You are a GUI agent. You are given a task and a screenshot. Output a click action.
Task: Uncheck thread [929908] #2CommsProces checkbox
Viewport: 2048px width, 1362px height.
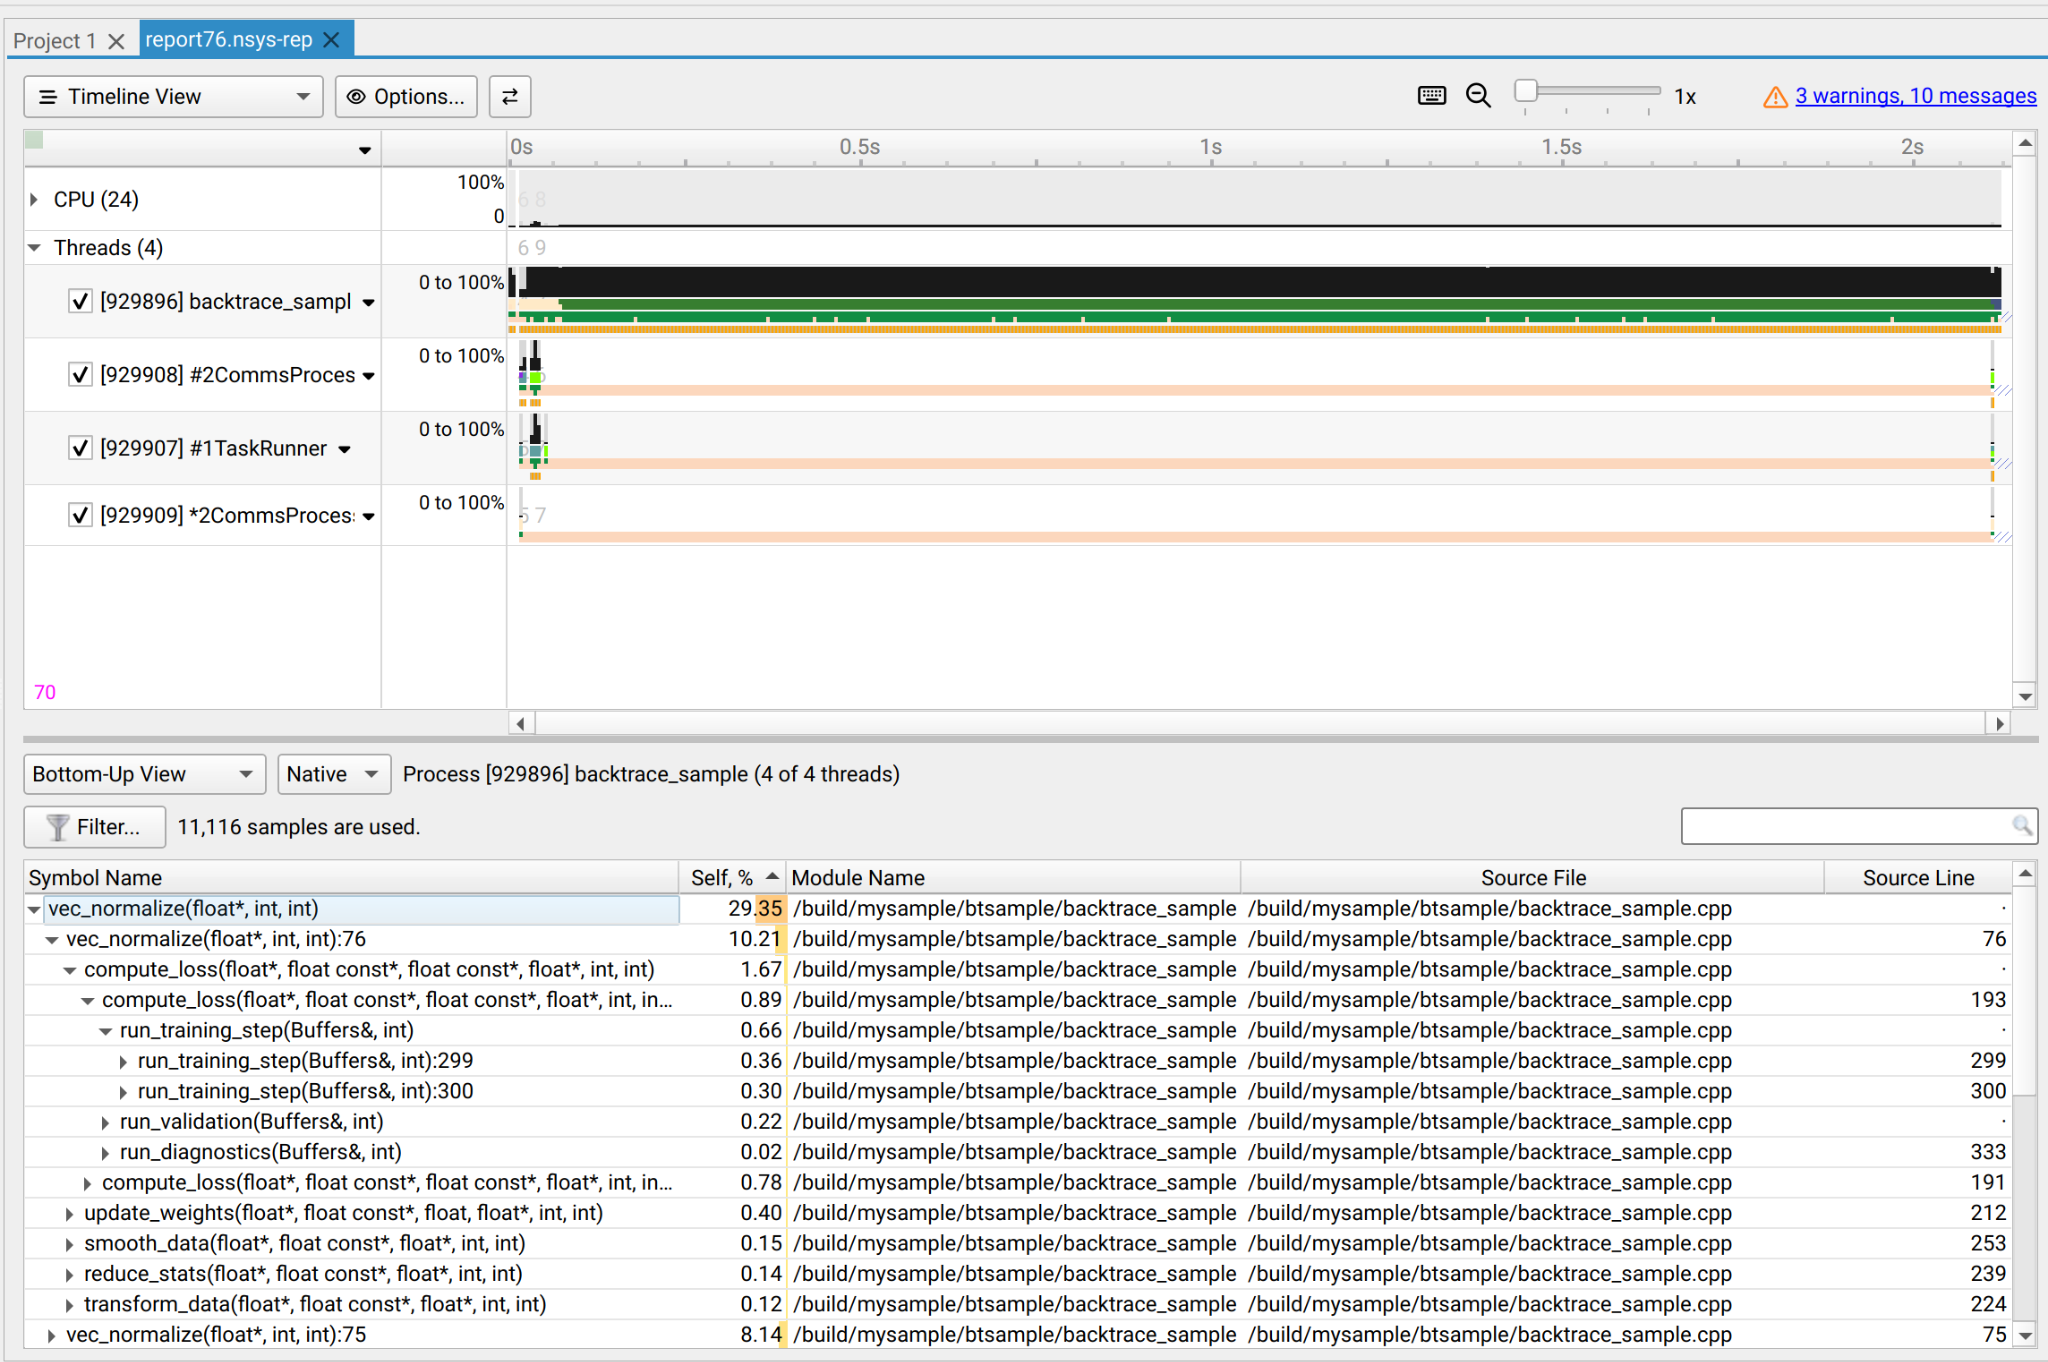(x=81, y=375)
